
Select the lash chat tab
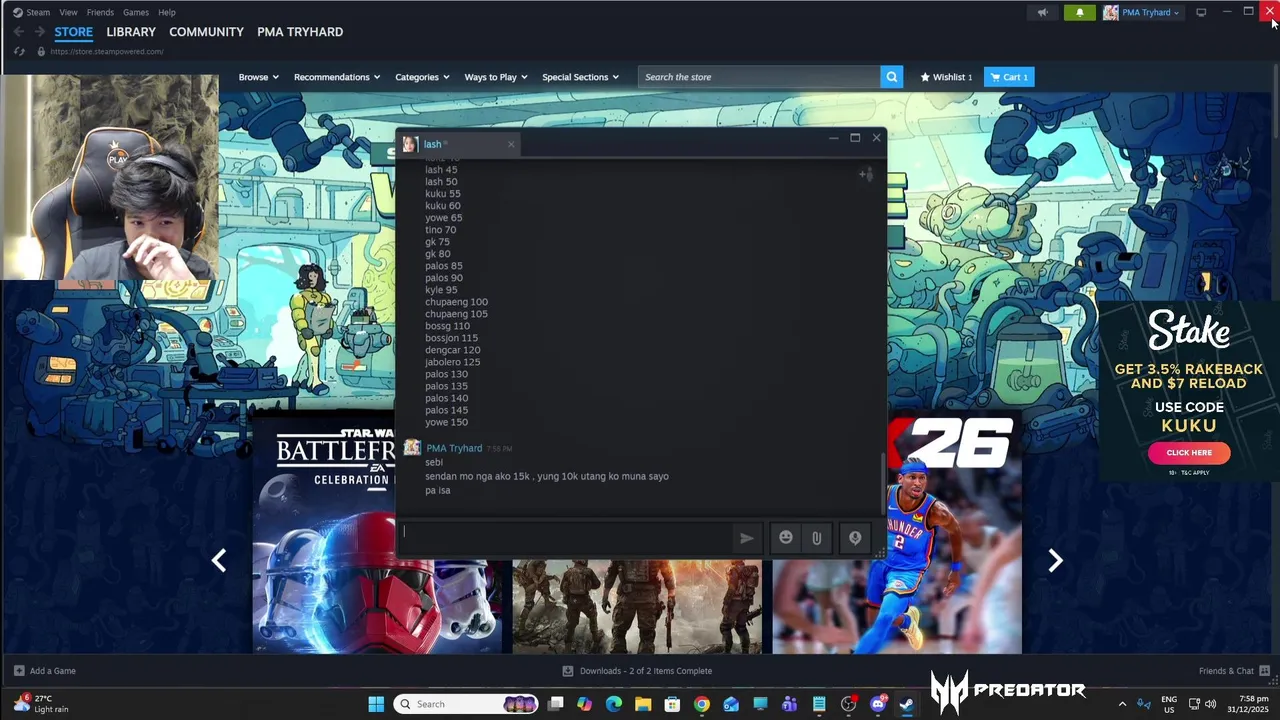(x=458, y=144)
